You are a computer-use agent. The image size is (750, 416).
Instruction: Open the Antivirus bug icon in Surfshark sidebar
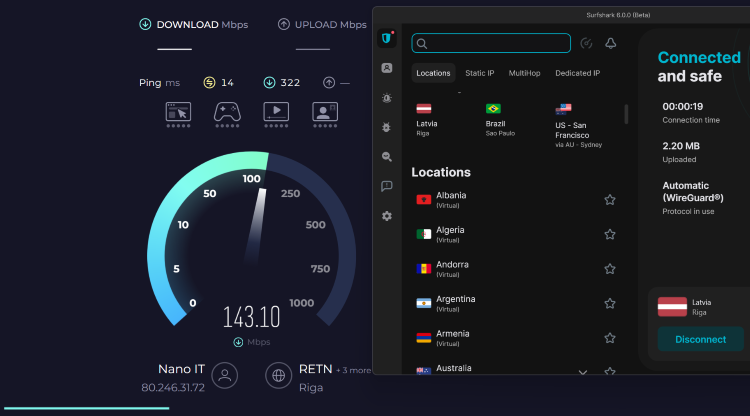pyautogui.click(x=386, y=127)
